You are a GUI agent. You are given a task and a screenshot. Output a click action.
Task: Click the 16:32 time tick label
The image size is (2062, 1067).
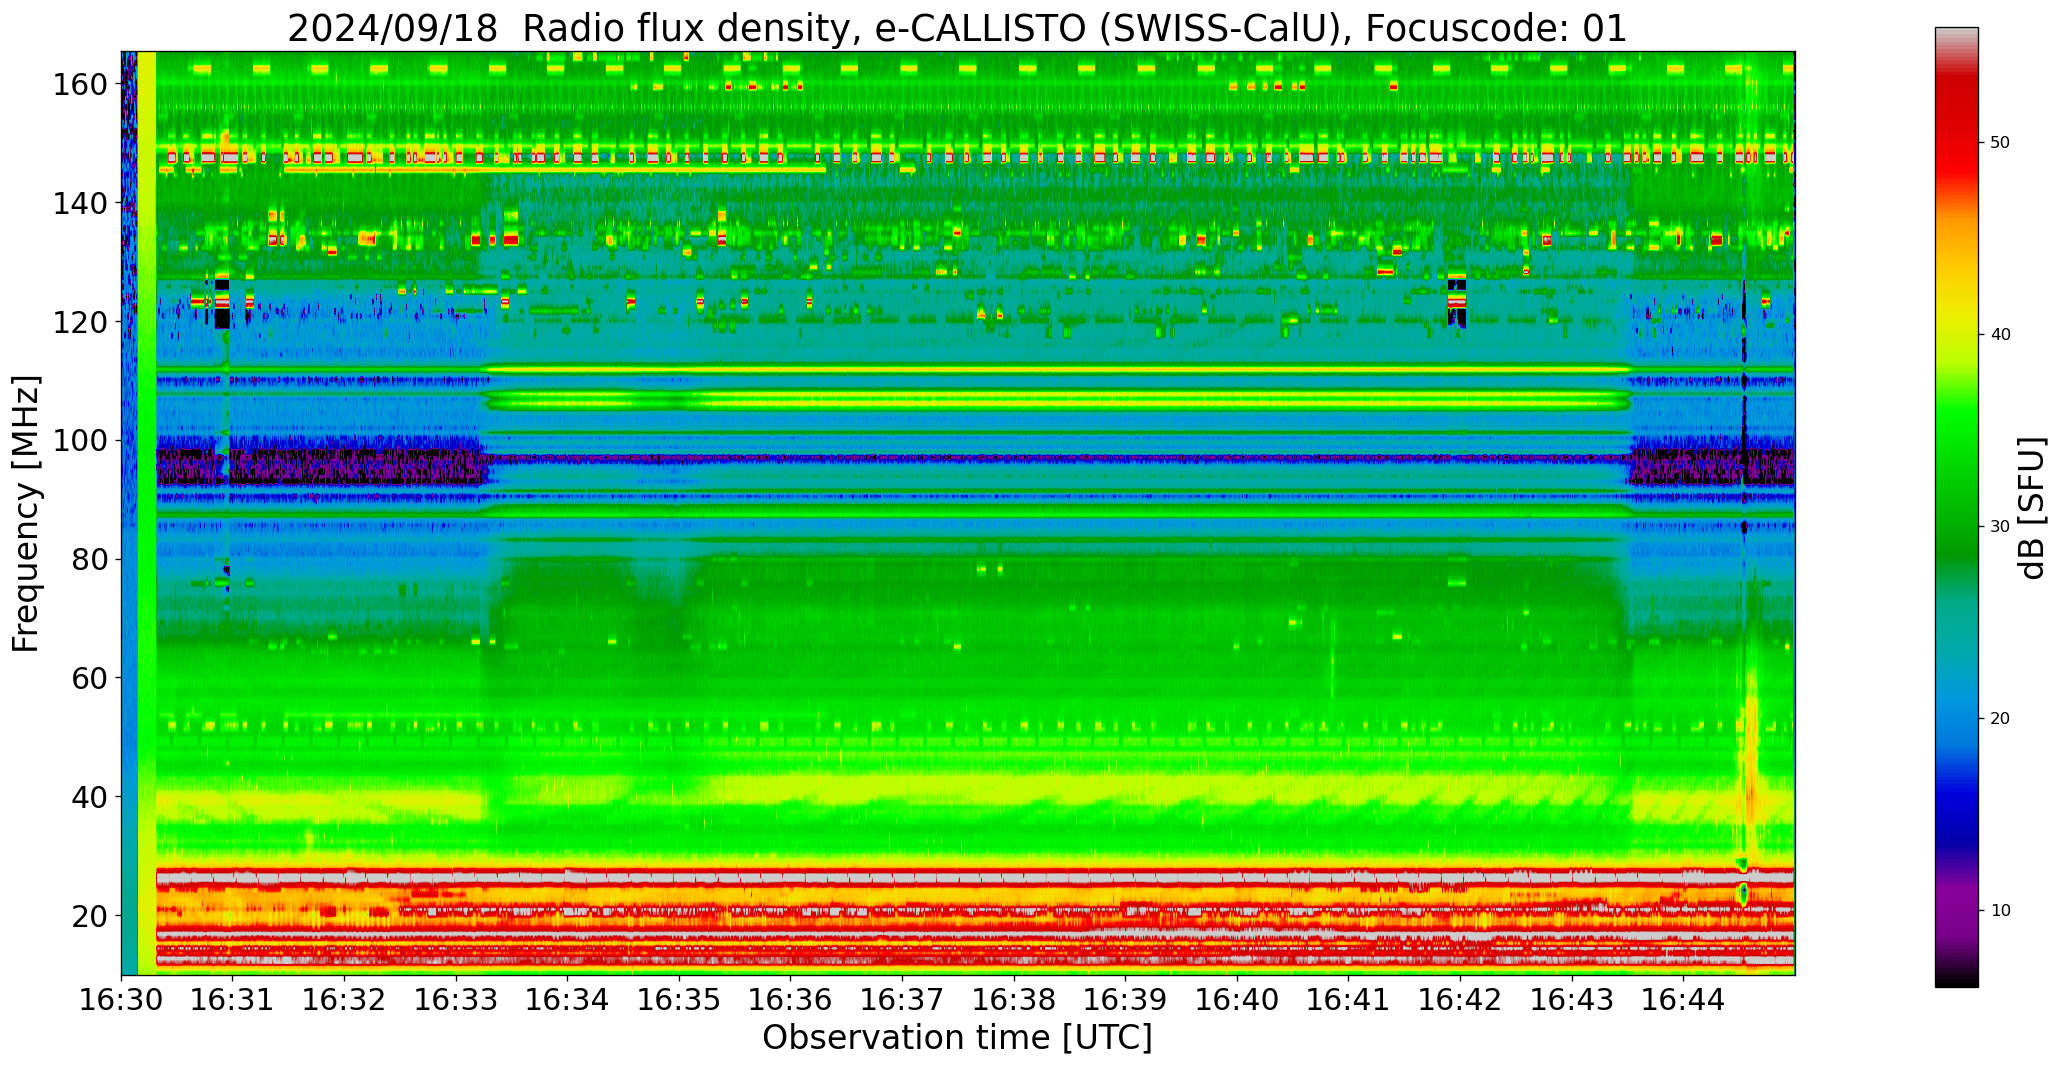[x=344, y=999]
